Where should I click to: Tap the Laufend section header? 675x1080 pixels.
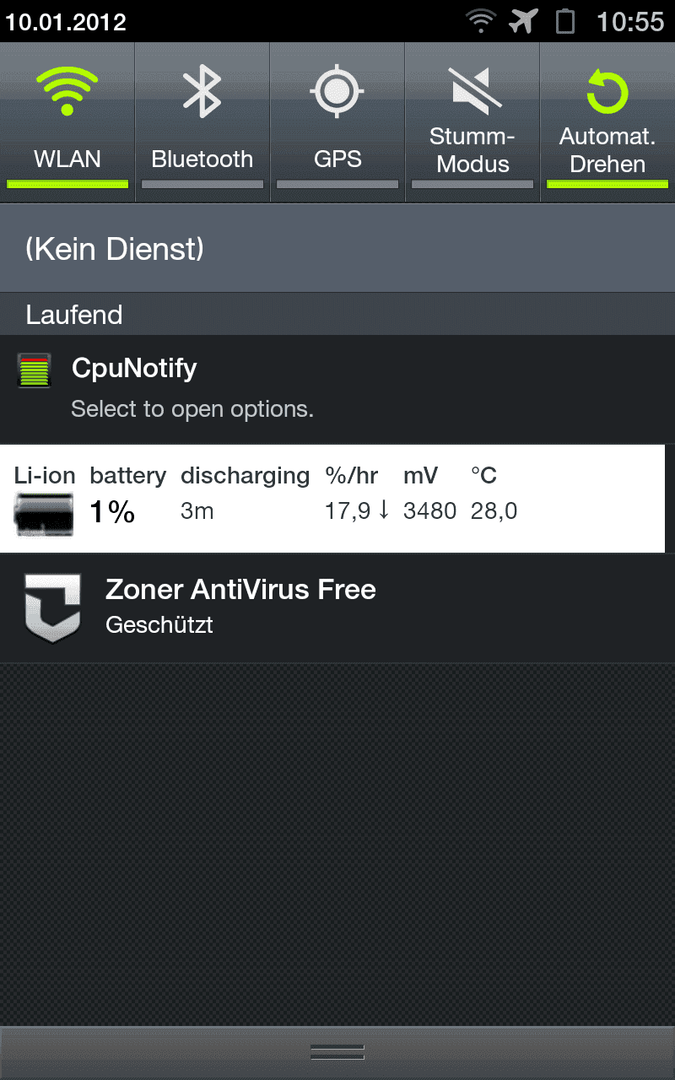coord(74,315)
